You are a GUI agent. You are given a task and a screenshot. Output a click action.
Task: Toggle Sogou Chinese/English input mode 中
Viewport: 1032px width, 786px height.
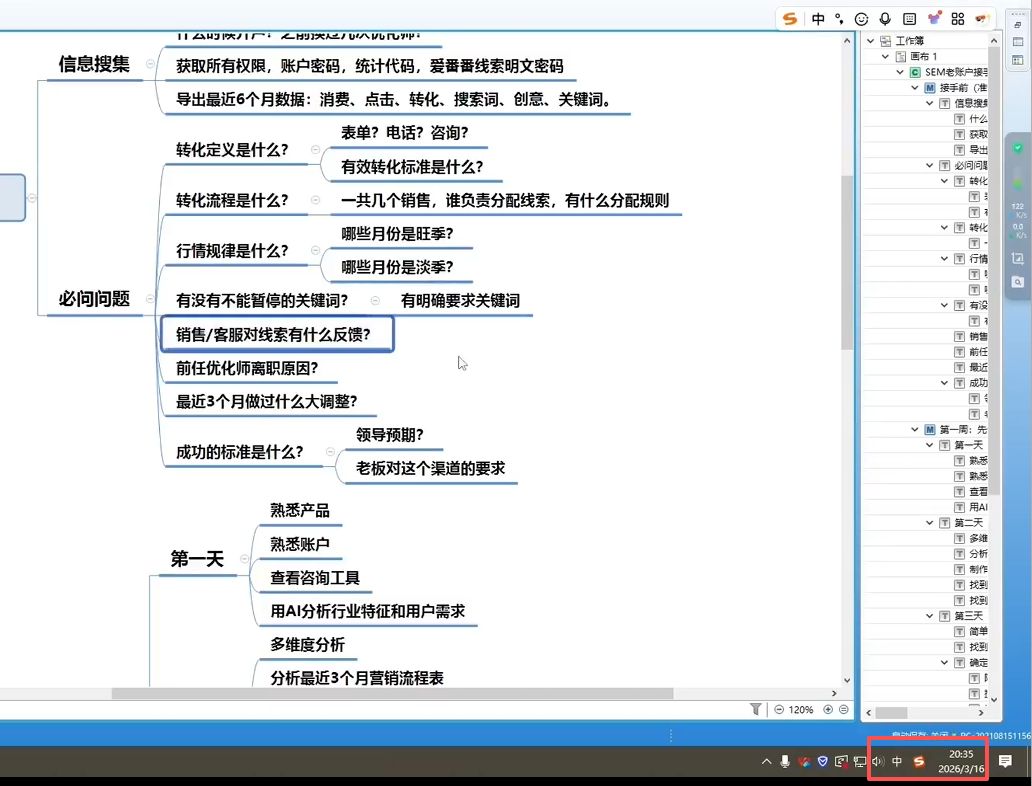(x=818, y=19)
